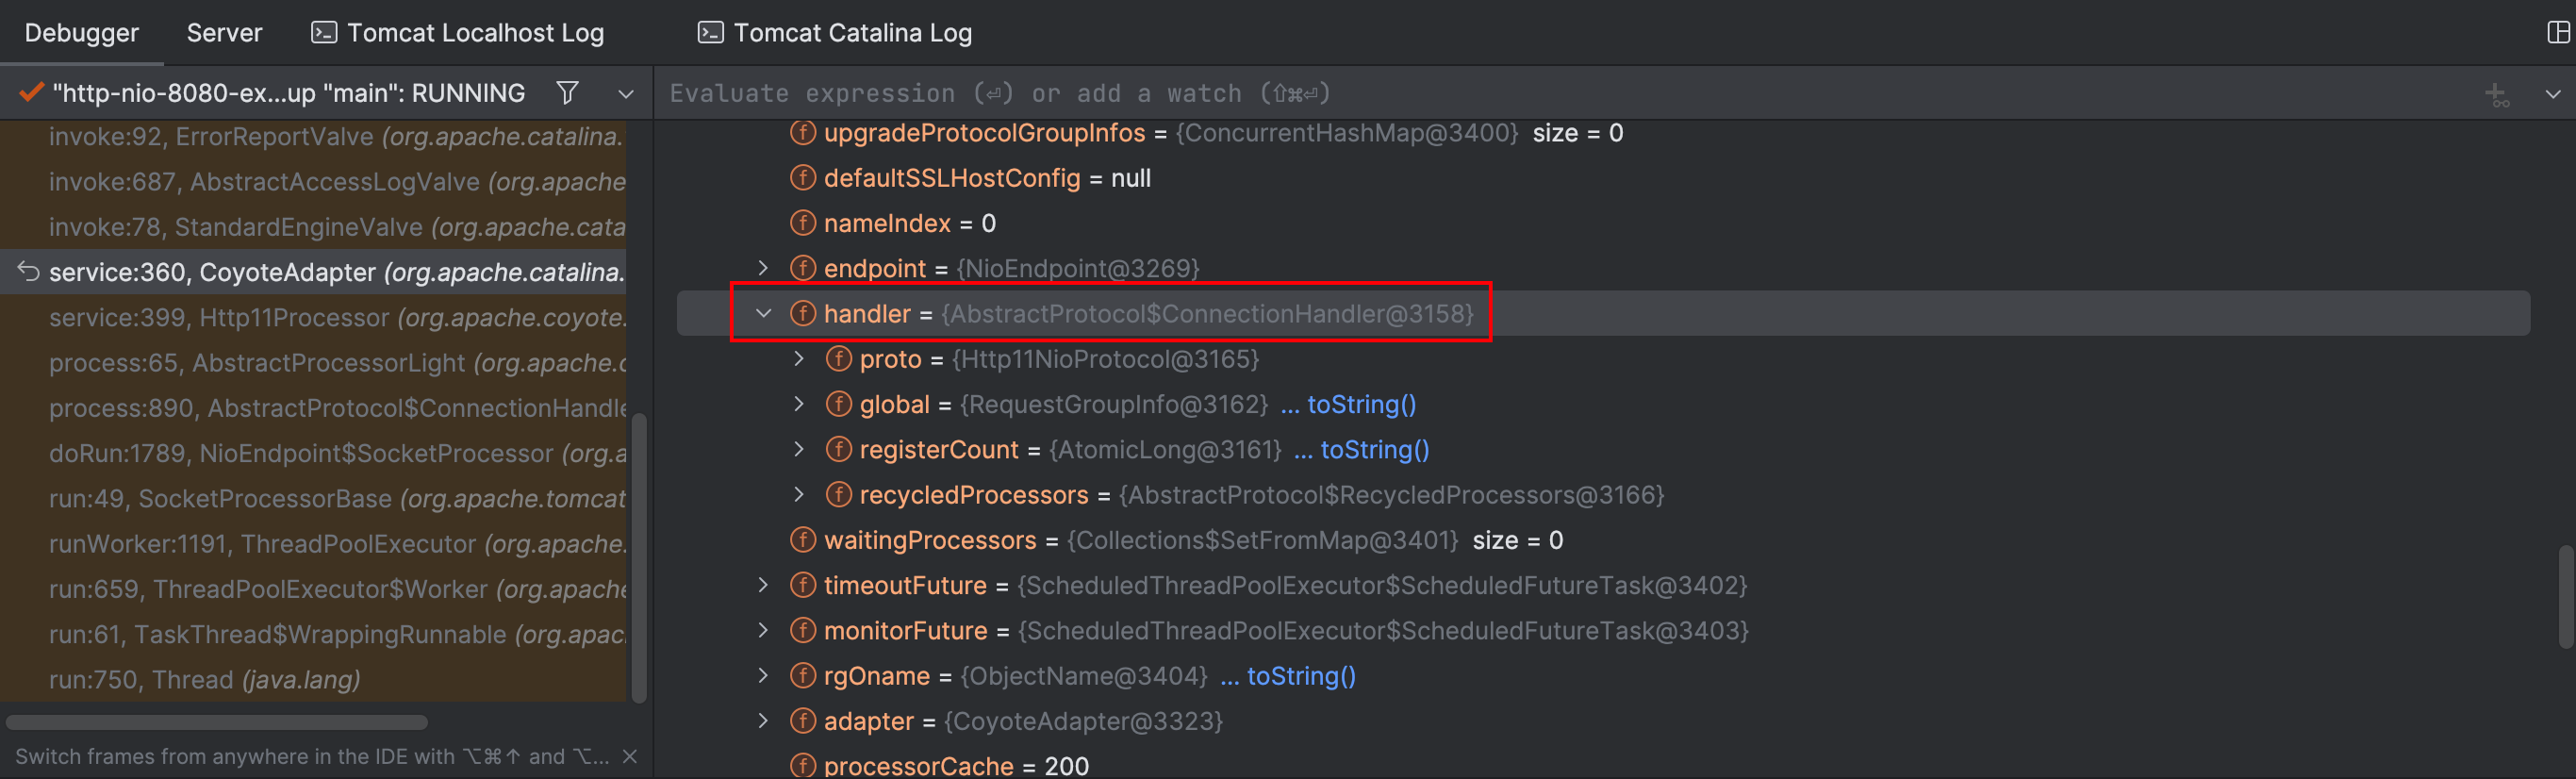Click the drop-frame arrow next to service:360

tap(27, 271)
